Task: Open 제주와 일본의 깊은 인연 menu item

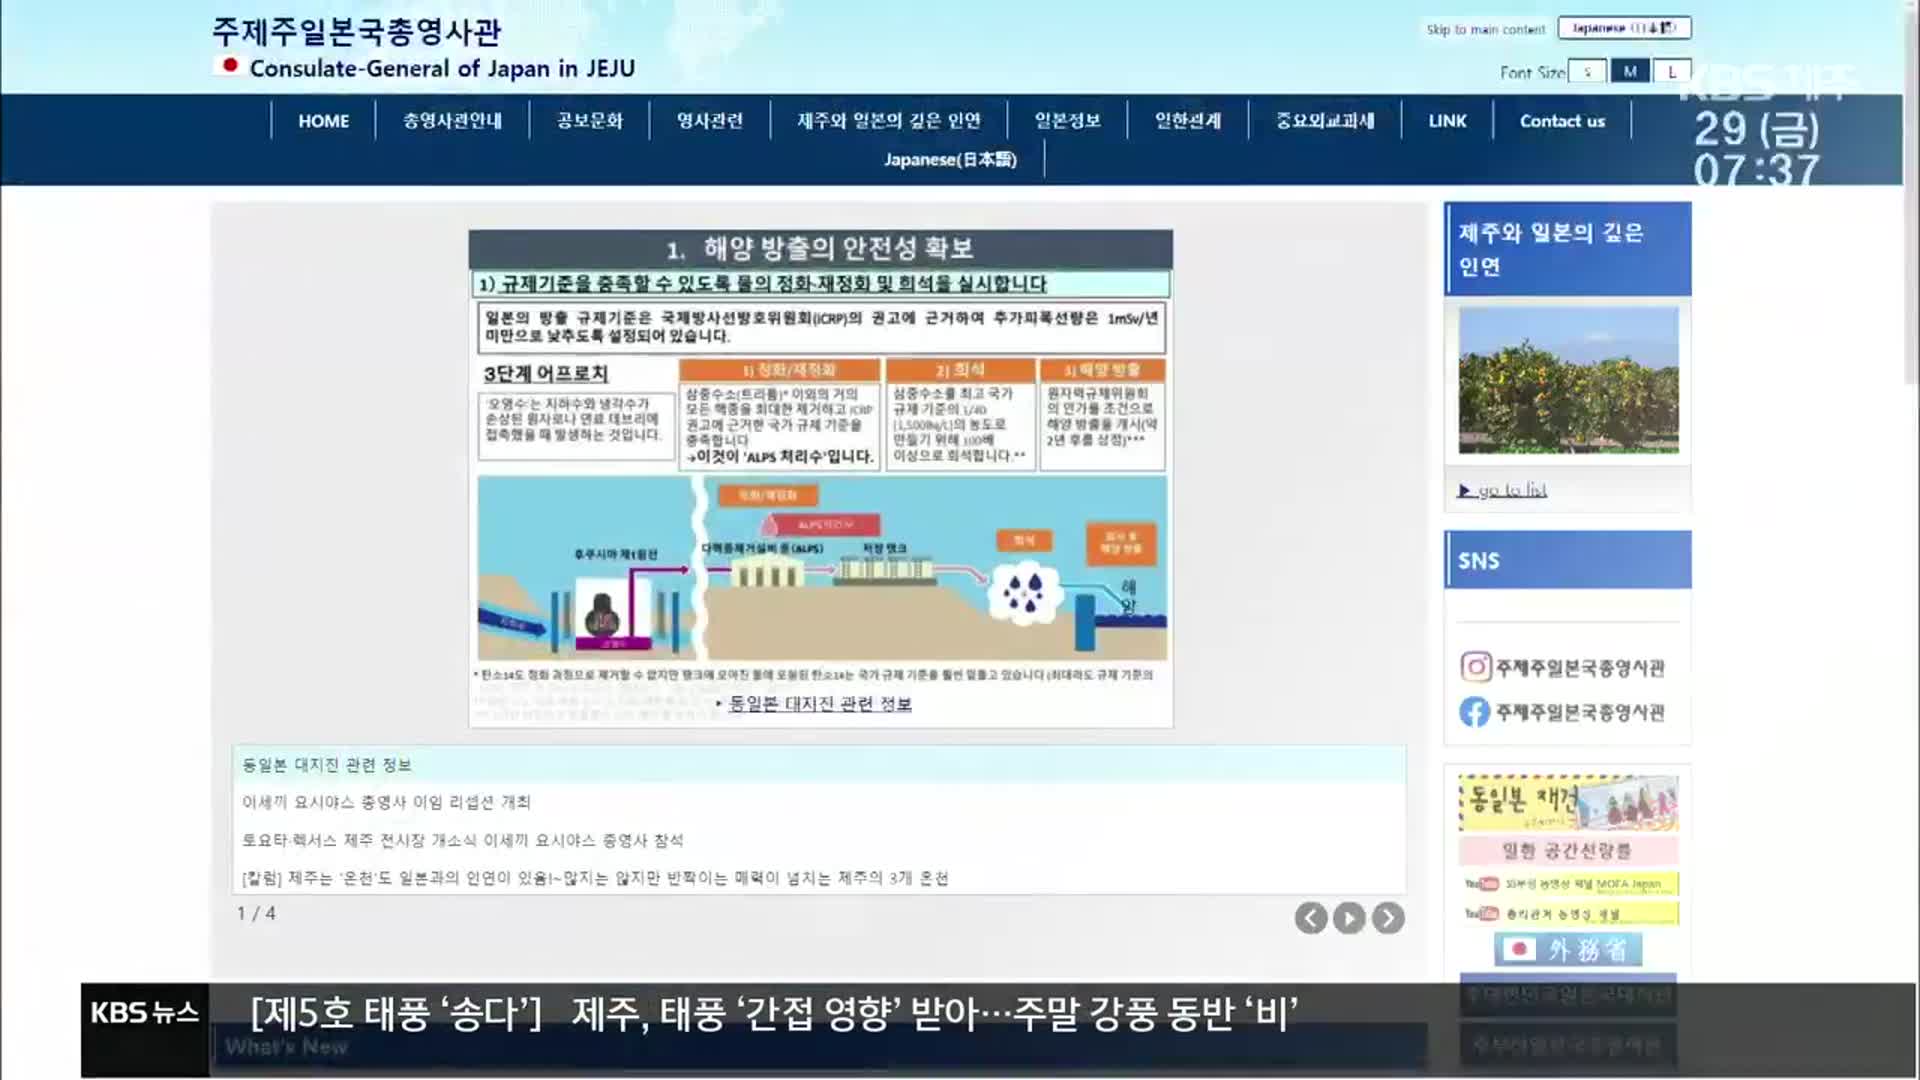Action: click(888, 121)
